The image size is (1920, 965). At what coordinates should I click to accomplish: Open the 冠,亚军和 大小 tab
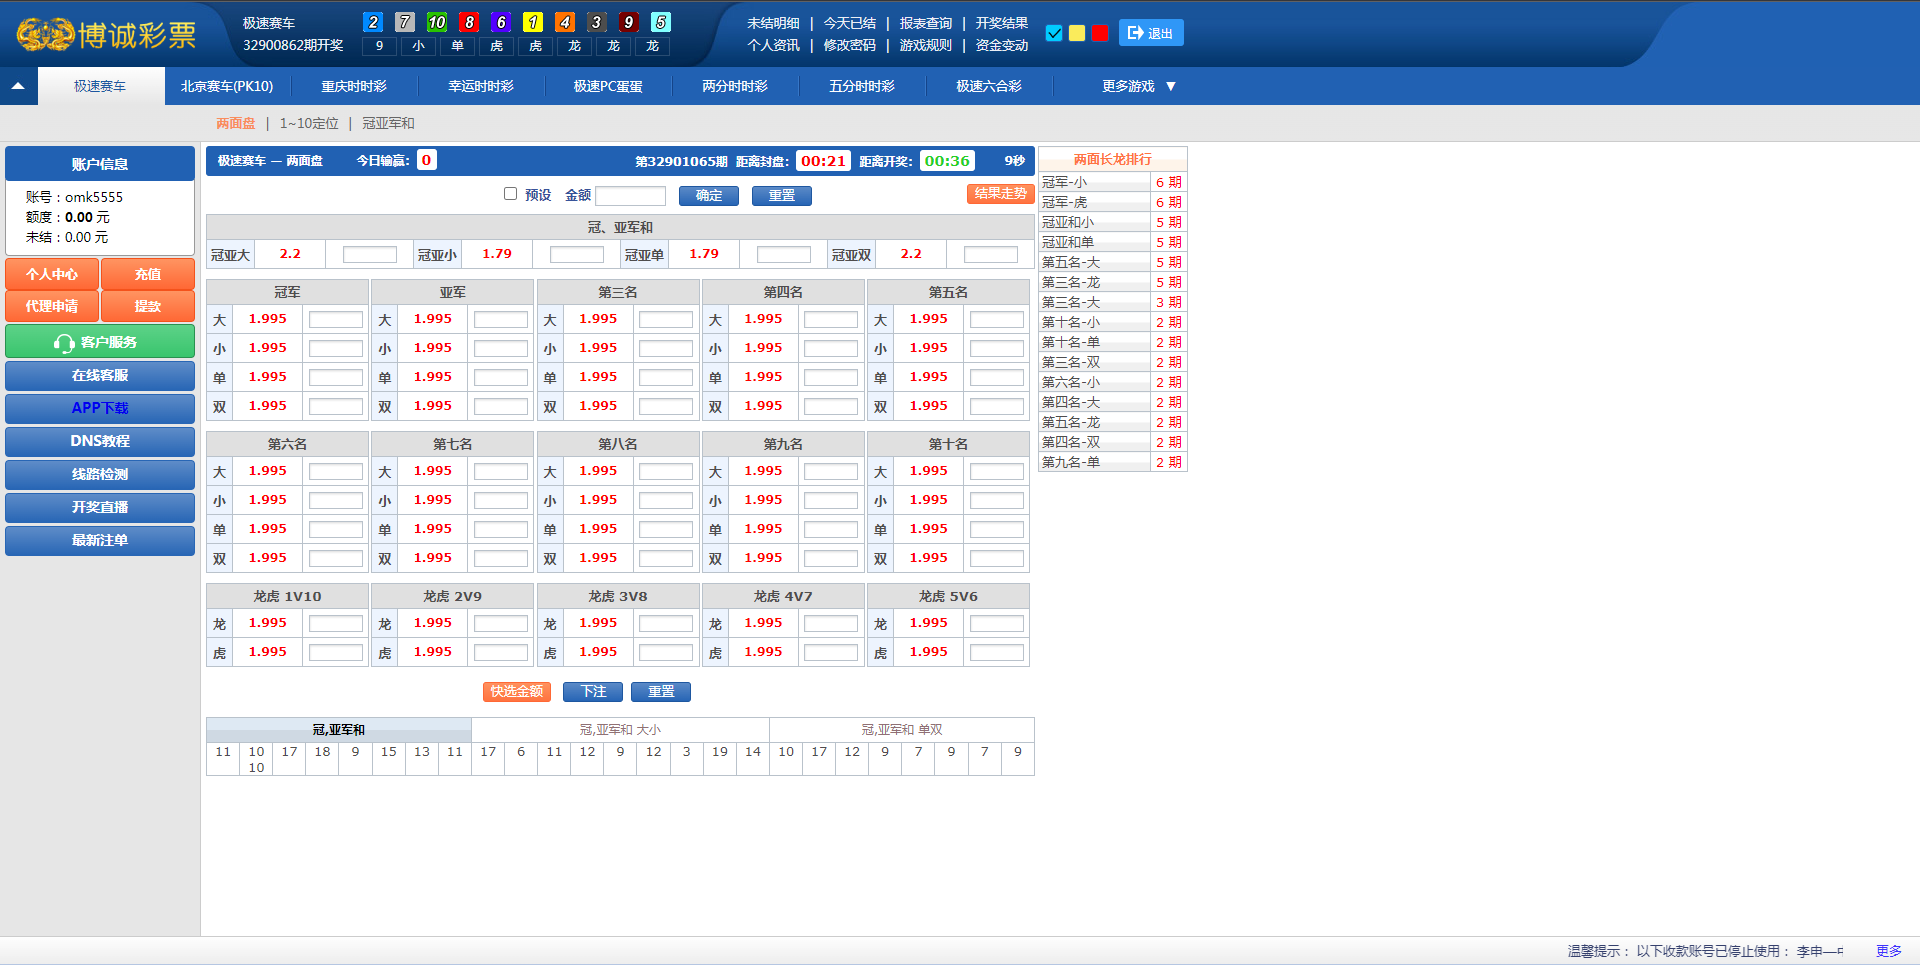click(x=620, y=730)
